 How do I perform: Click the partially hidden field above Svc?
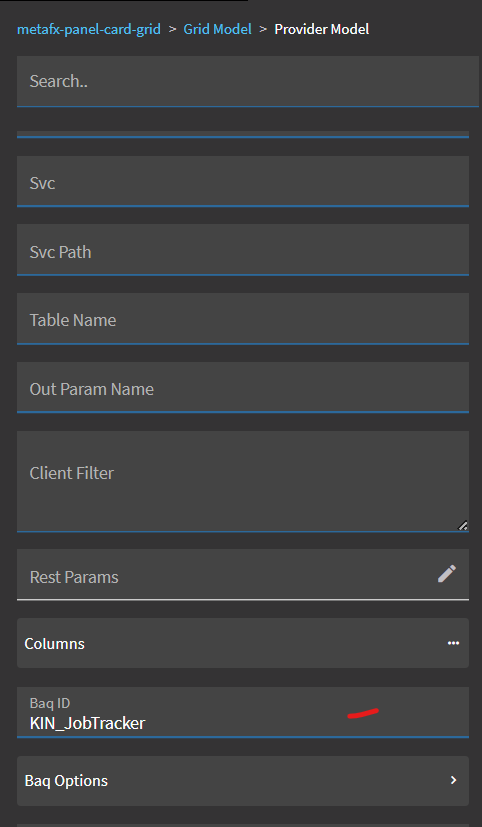[243, 134]
